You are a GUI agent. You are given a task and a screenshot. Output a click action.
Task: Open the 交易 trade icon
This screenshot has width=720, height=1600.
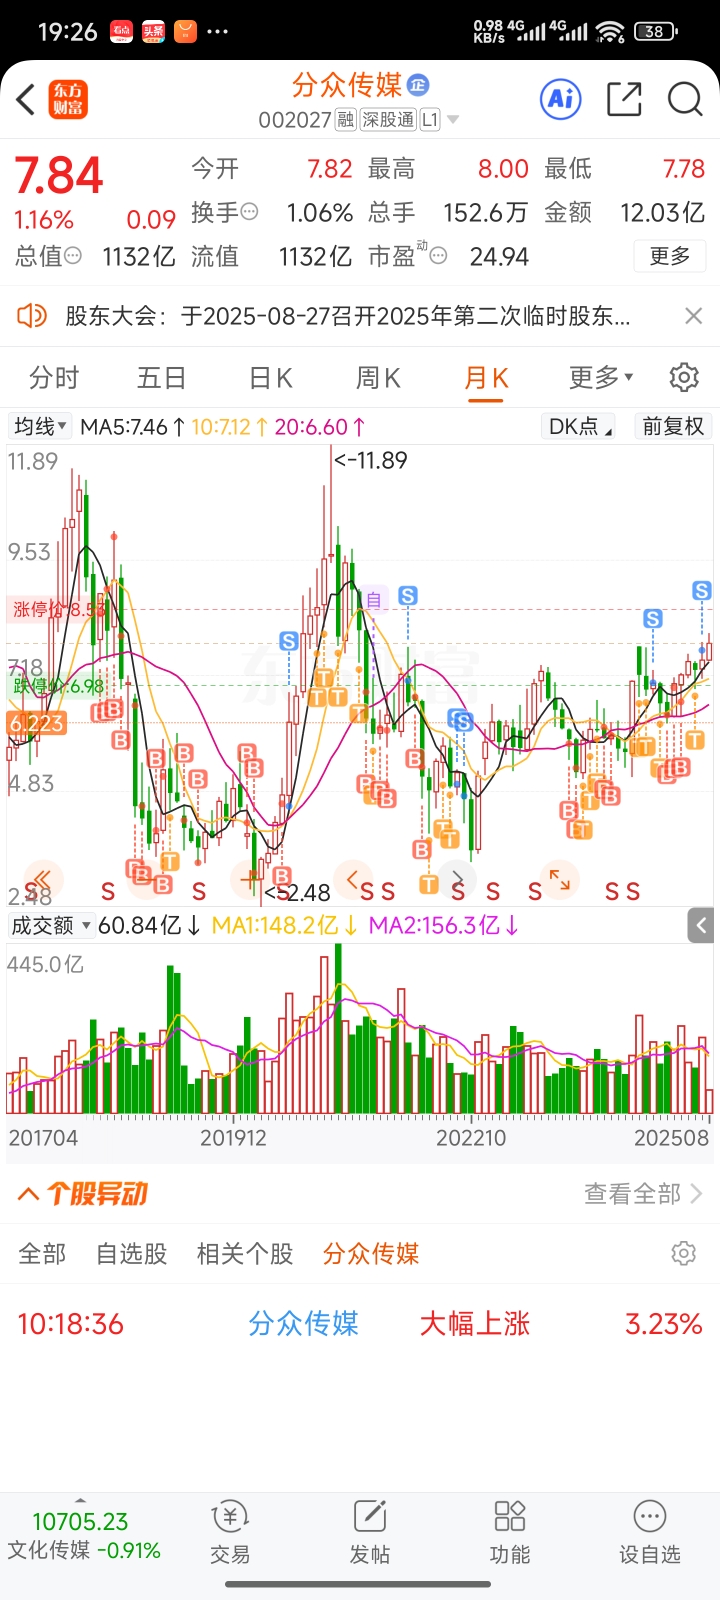pyautogui.click(x=230, y=1532)
